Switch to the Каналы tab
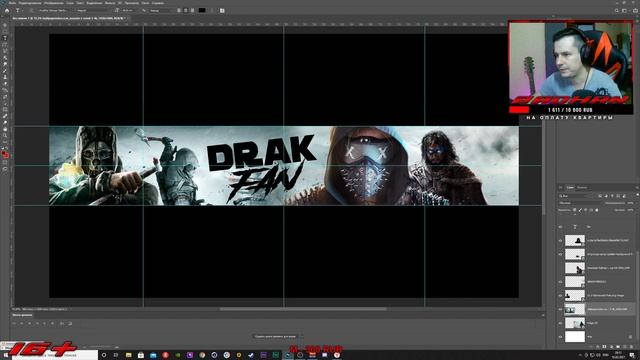Screen dimensions: 640x360 (x=582, y=188)
